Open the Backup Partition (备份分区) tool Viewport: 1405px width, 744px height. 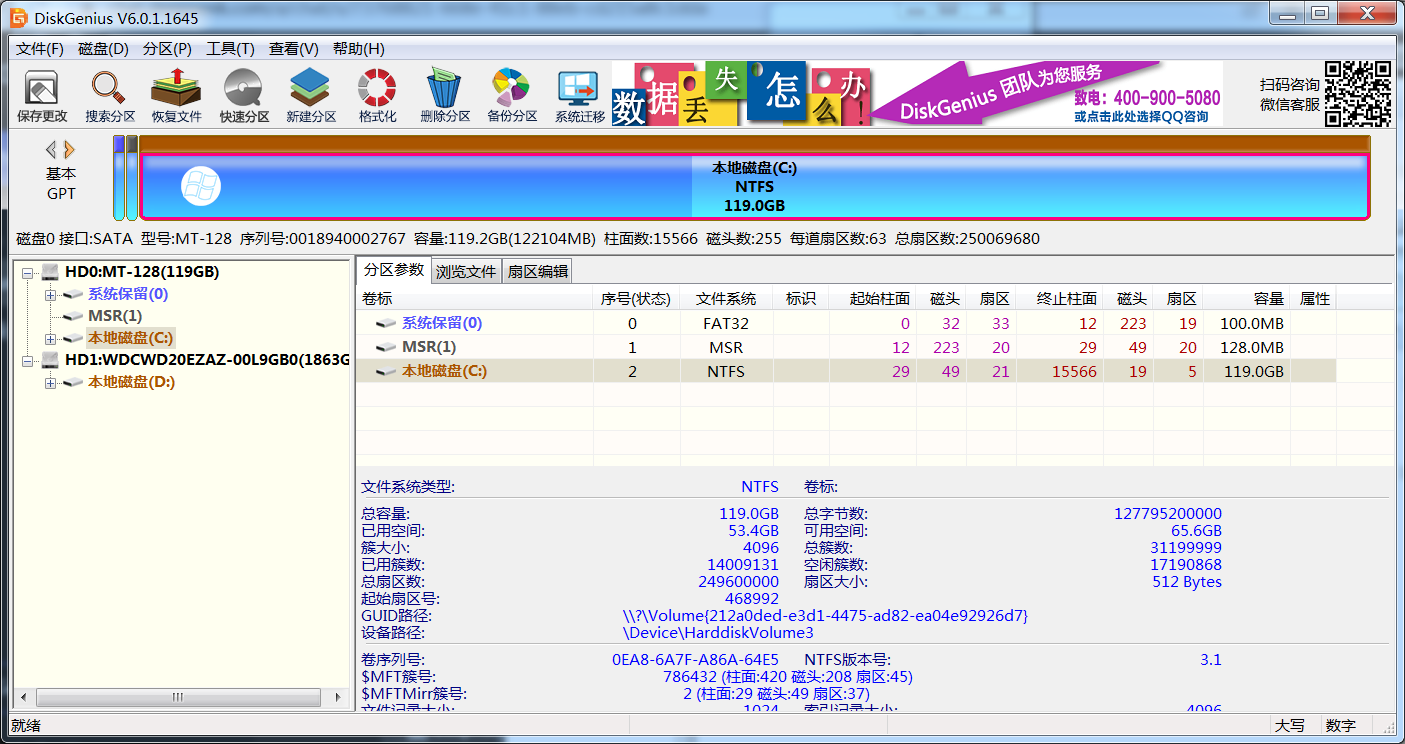coord(512,96)
